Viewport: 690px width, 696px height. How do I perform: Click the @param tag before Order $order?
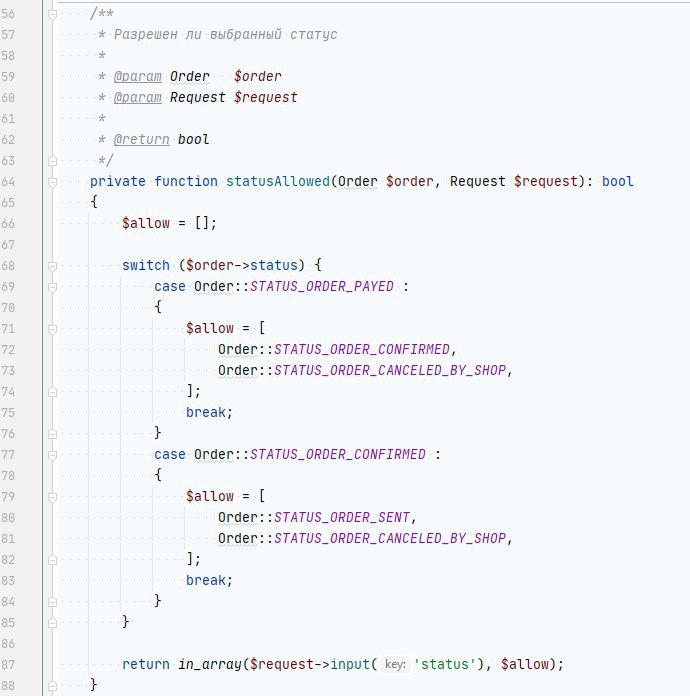click(x=138, y=76)
